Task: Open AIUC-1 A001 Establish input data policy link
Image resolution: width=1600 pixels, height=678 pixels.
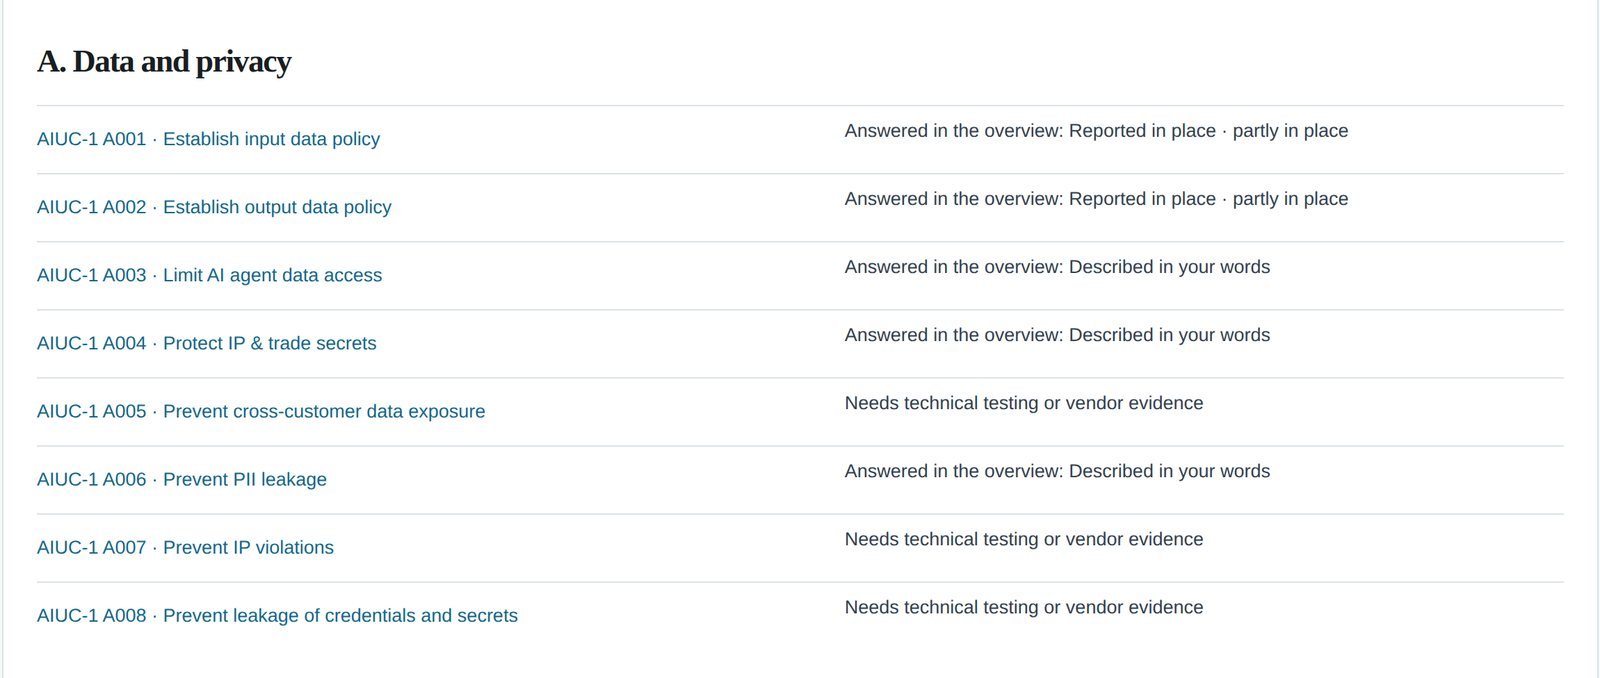Action: click(x=208, y=139)
